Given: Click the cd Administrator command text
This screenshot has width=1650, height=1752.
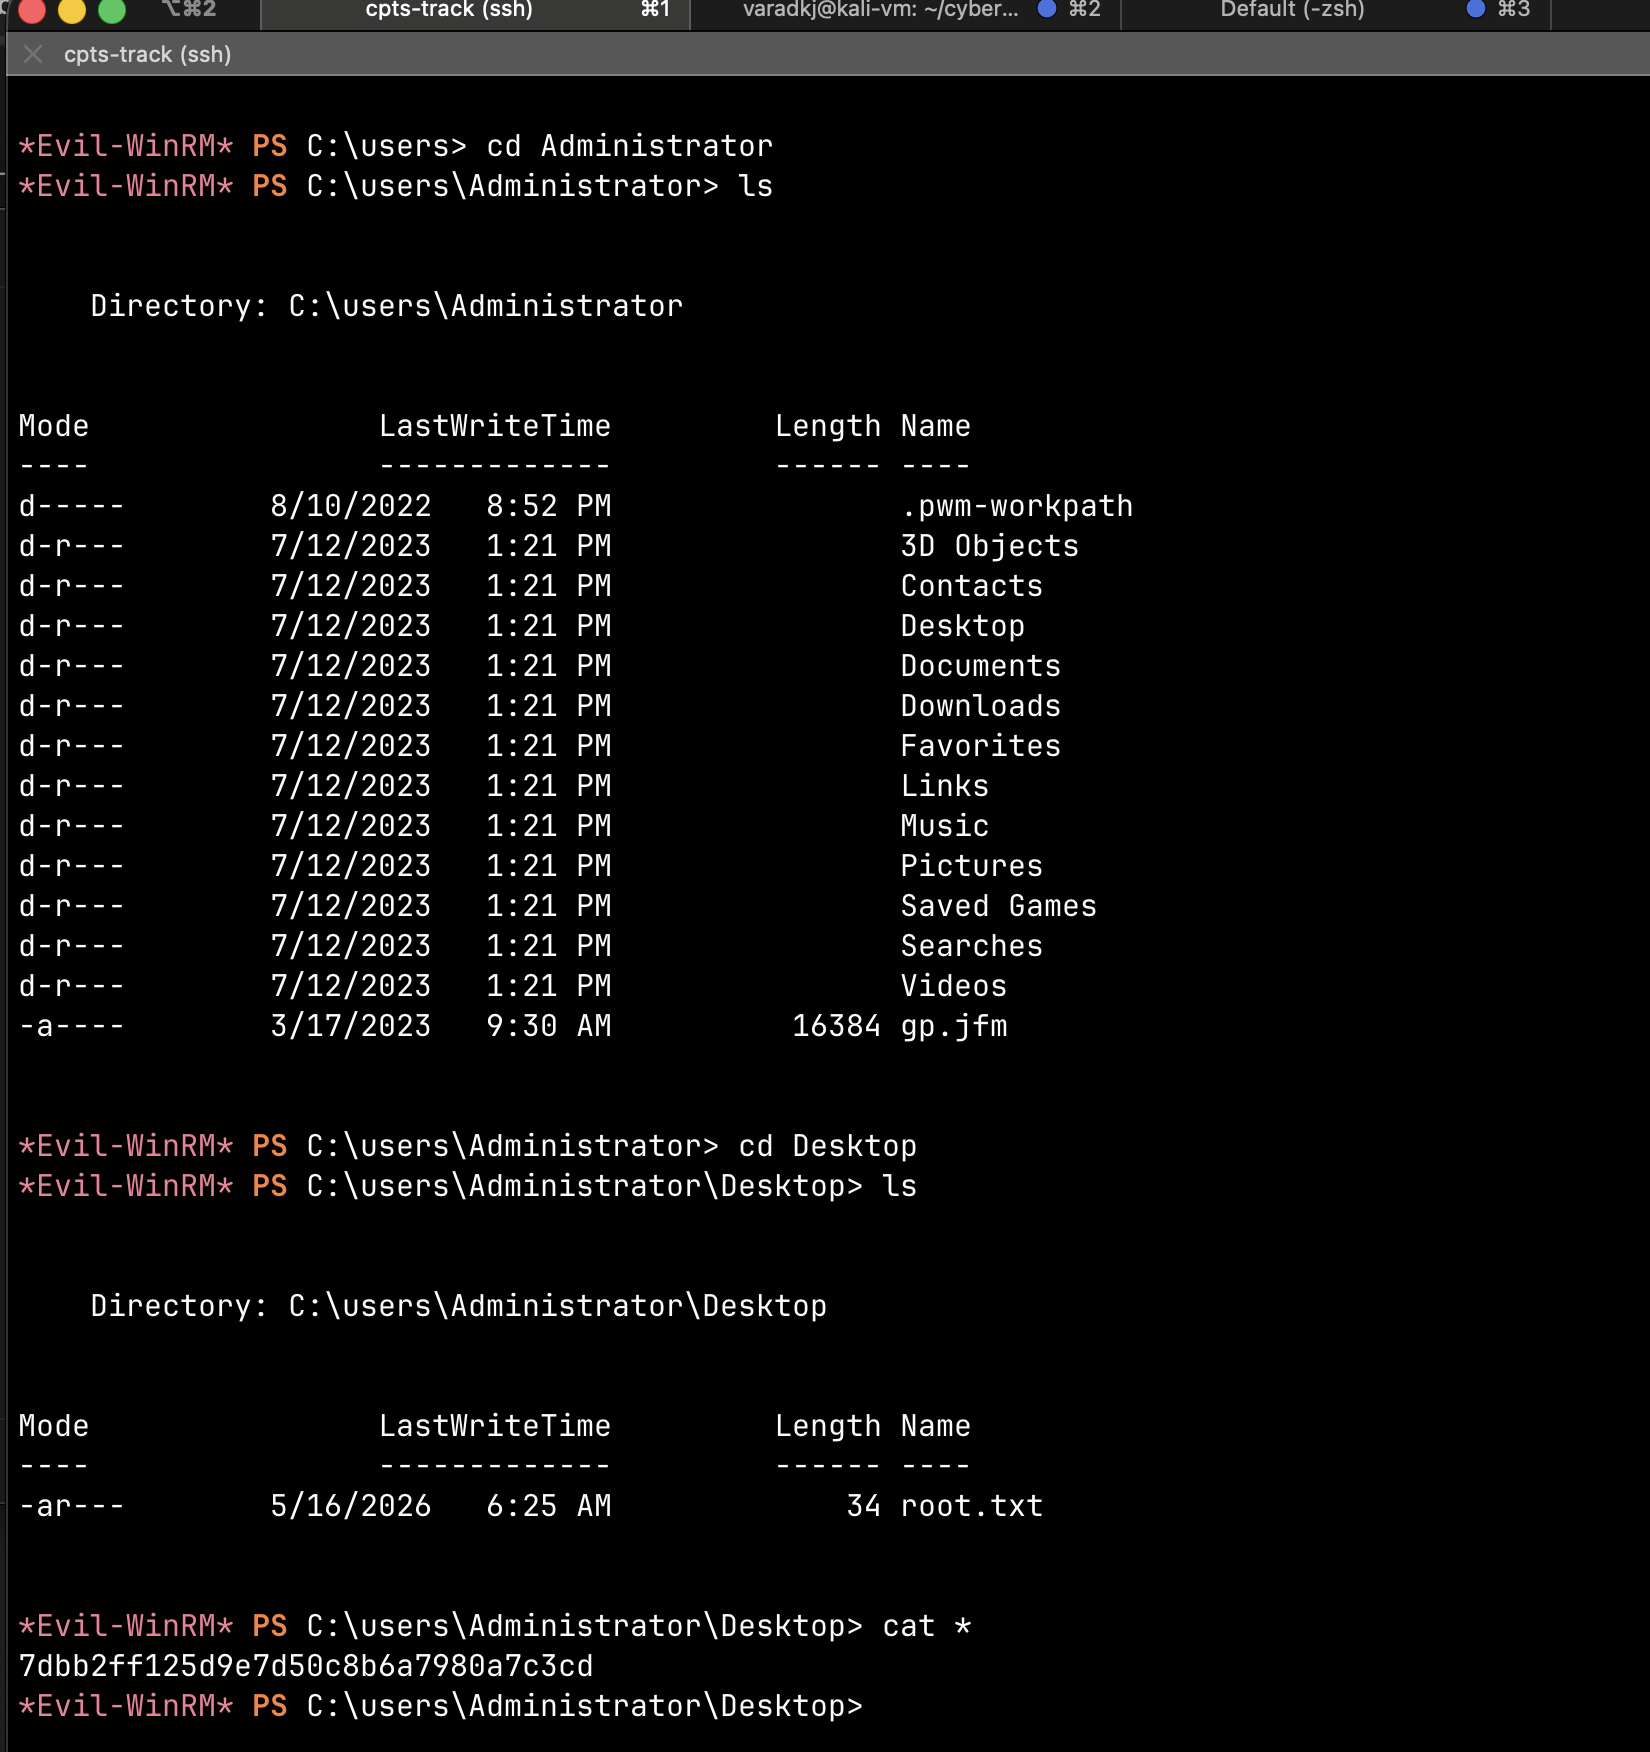Looking at the screenshot, I should (630, 146).
